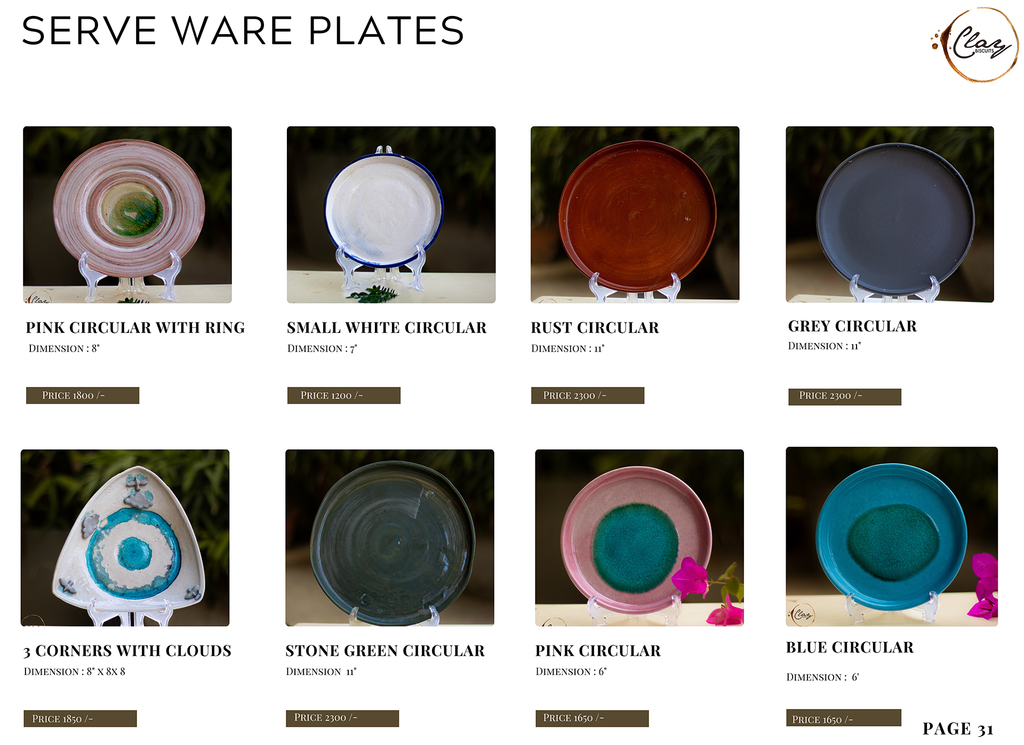Viewport: 1024px width, 745px height.
Task: Click the Price 1200 label
Action: (x=344, y=396)
